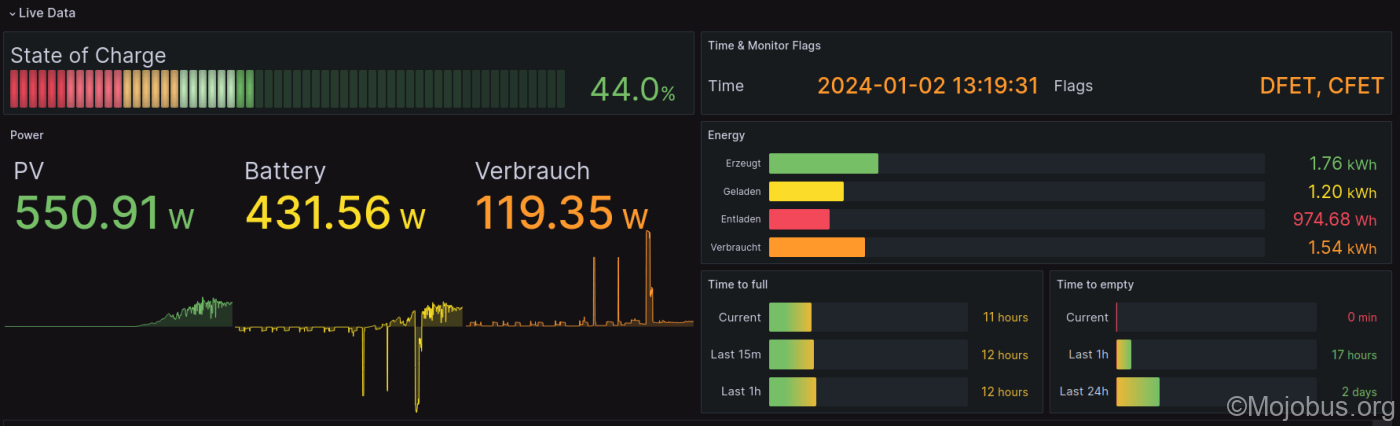Click the 17 hours value

click(1354, 354)
